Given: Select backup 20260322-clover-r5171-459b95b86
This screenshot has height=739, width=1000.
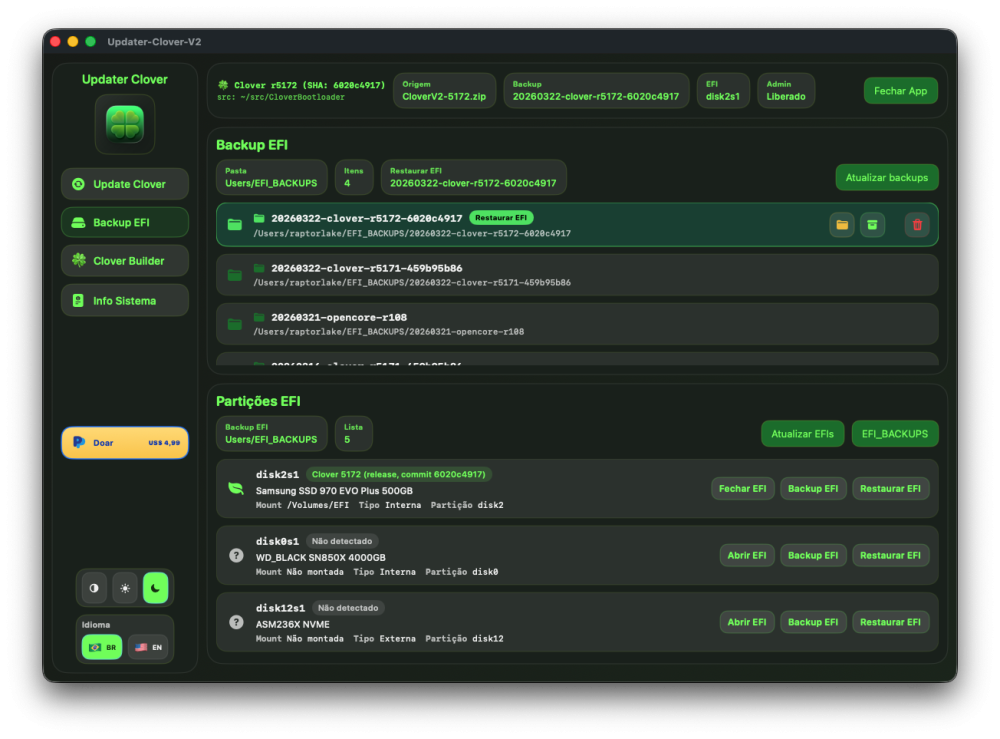Looking at the screenshot, I should pos(577,275).
